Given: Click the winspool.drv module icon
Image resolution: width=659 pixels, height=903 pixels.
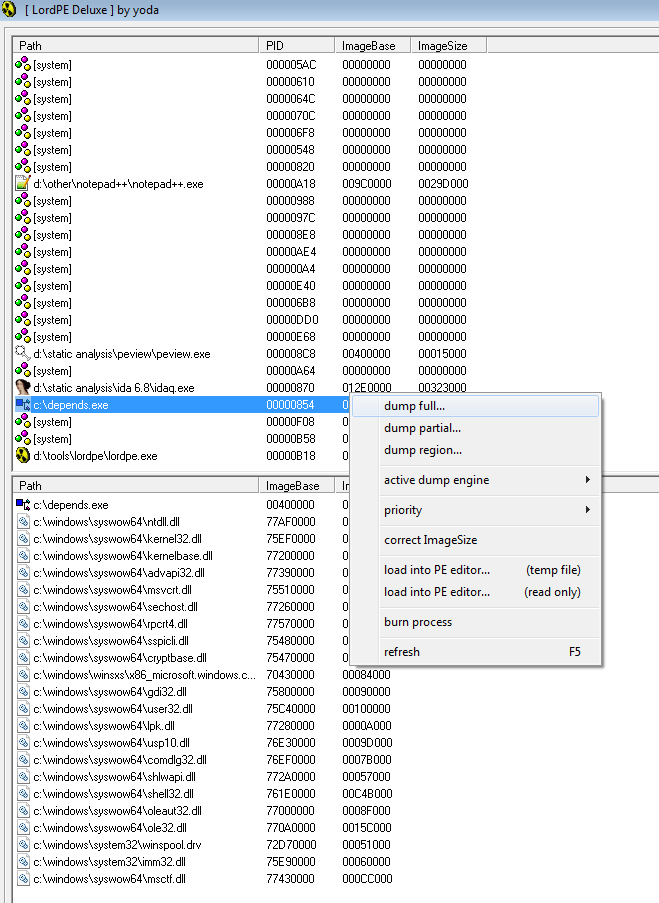Looking at the screenshot, I should pyautogui.click(x=23, y=845).
